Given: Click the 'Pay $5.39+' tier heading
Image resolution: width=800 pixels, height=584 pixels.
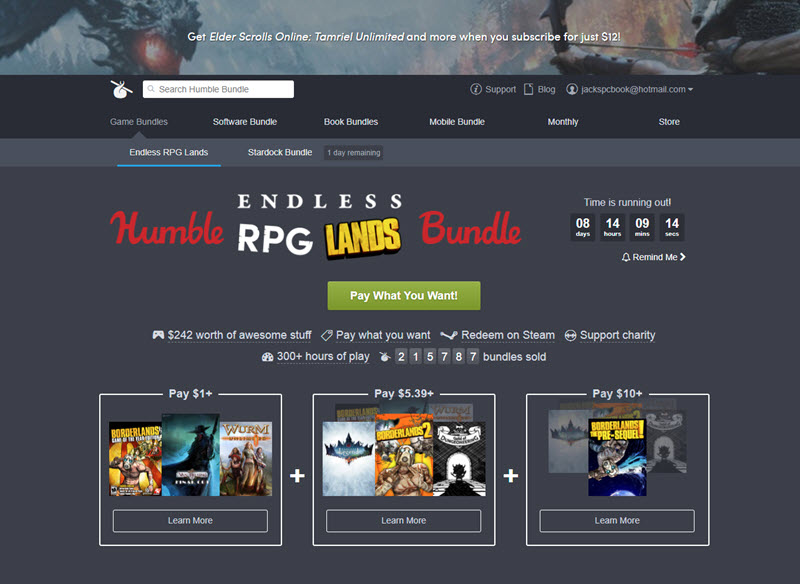Looking at the screenshot, I should tap(404, 394).
